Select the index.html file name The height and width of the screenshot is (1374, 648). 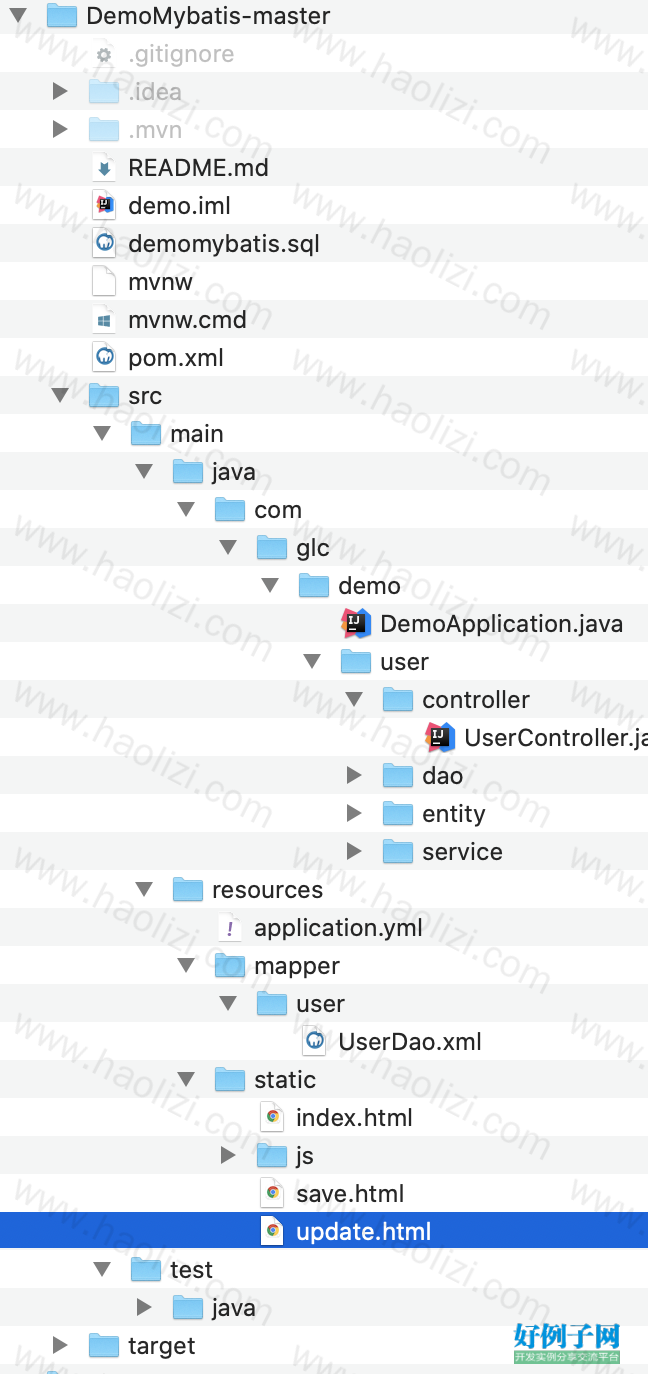[354, 1118]
